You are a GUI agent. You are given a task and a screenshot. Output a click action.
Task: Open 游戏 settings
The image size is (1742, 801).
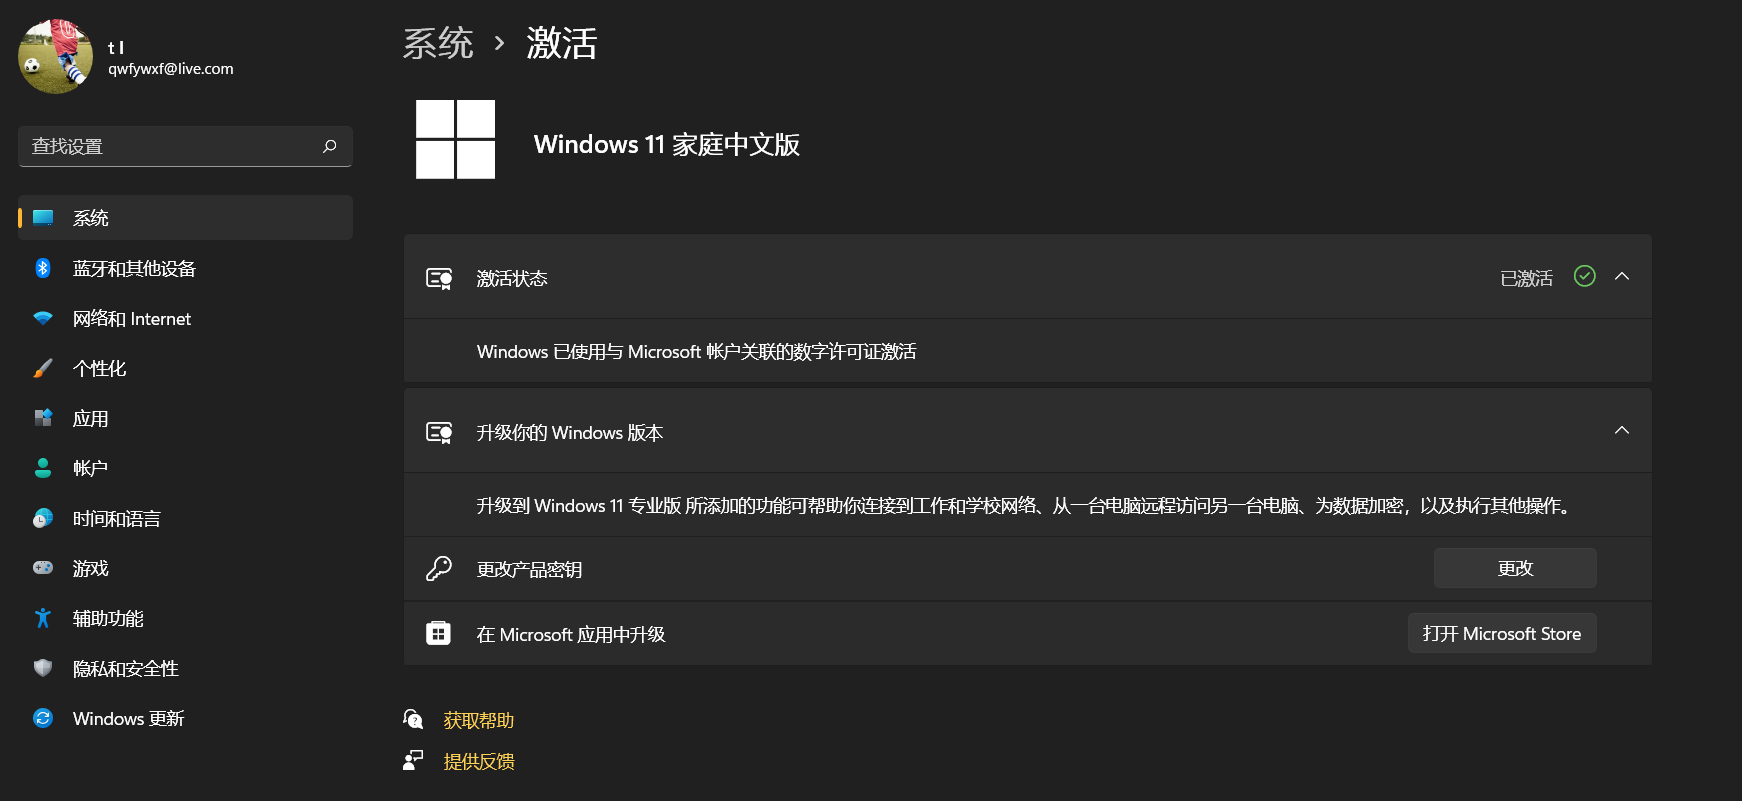[x=185, y=568]
